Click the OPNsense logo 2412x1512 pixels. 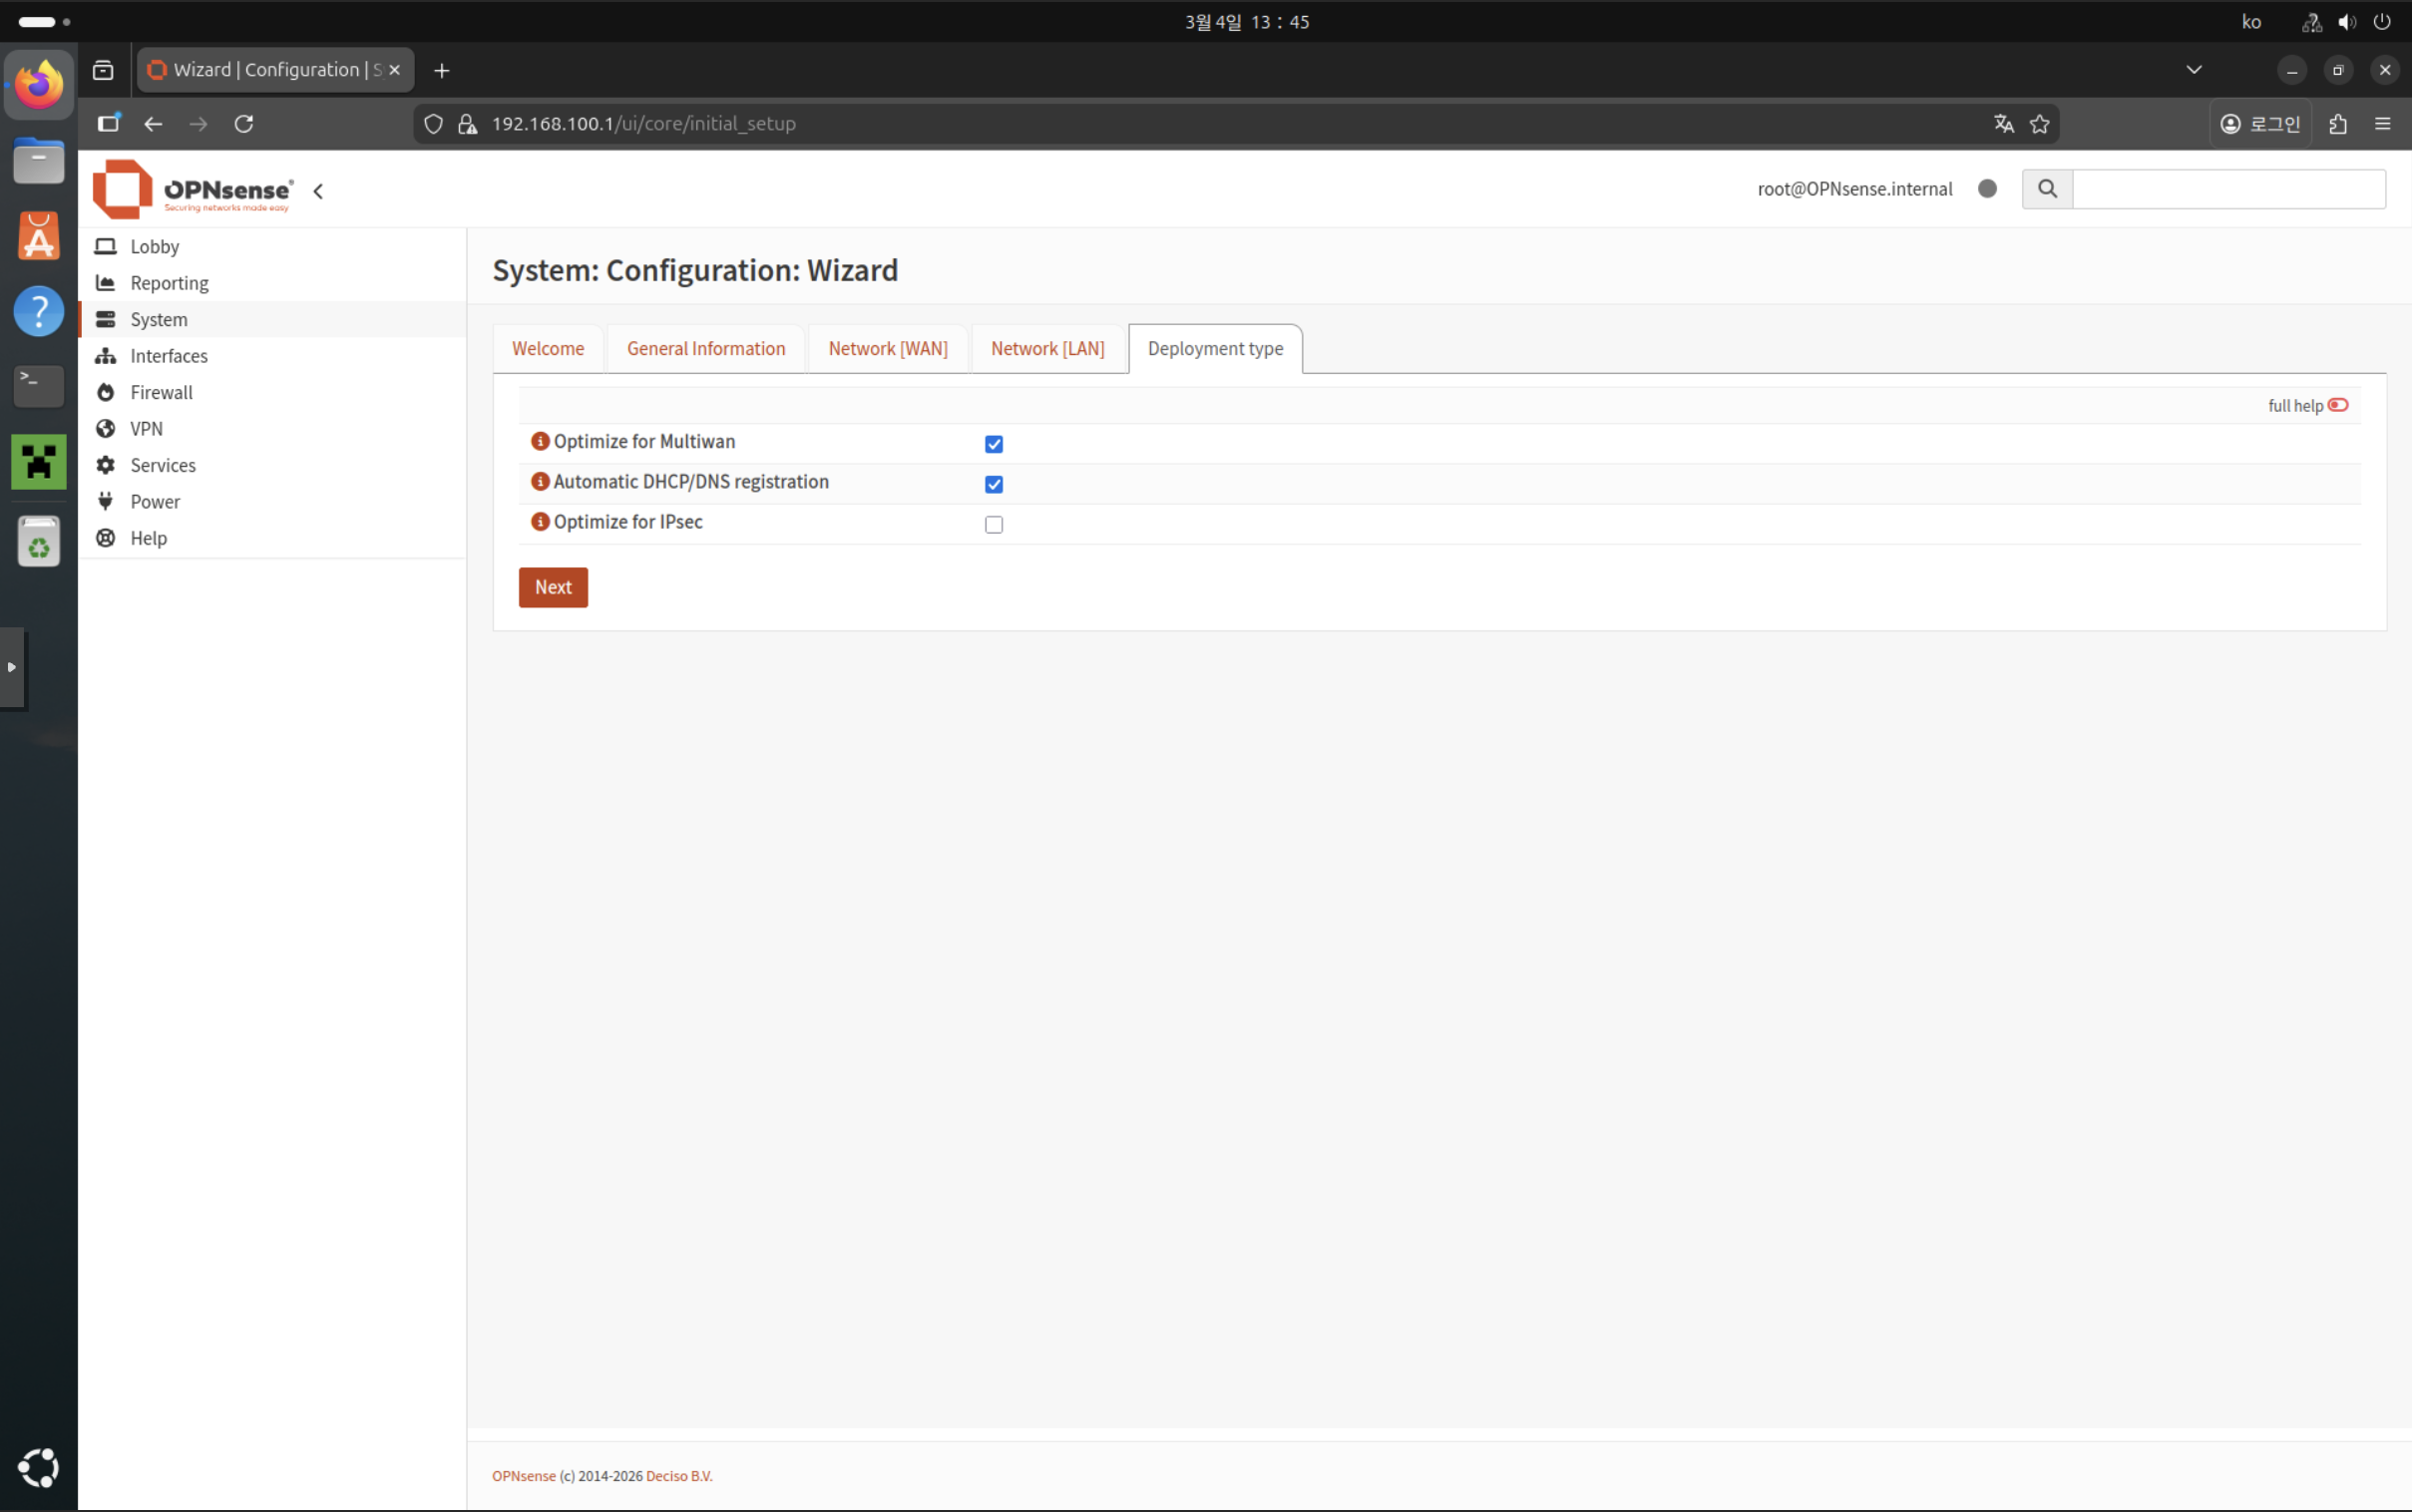193,189
